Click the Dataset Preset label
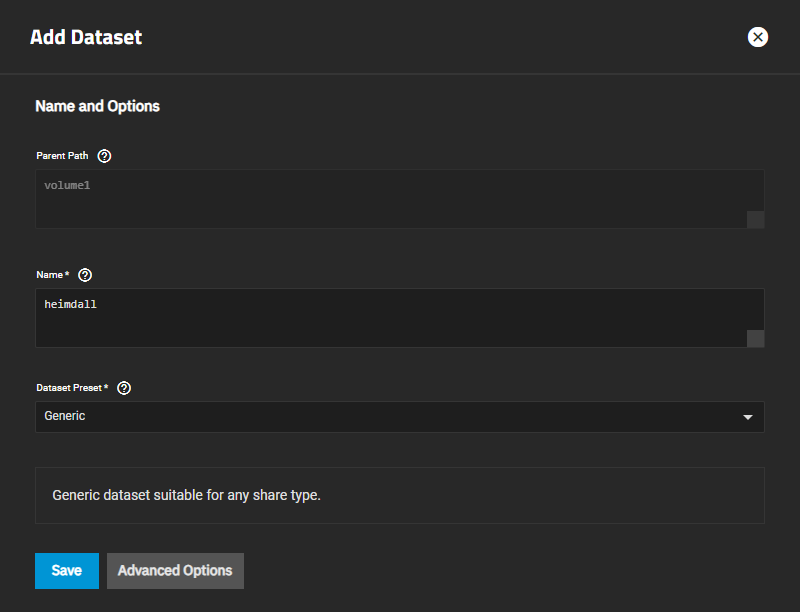The height and width of the screenshot is (612, 800). click(72, 388)
